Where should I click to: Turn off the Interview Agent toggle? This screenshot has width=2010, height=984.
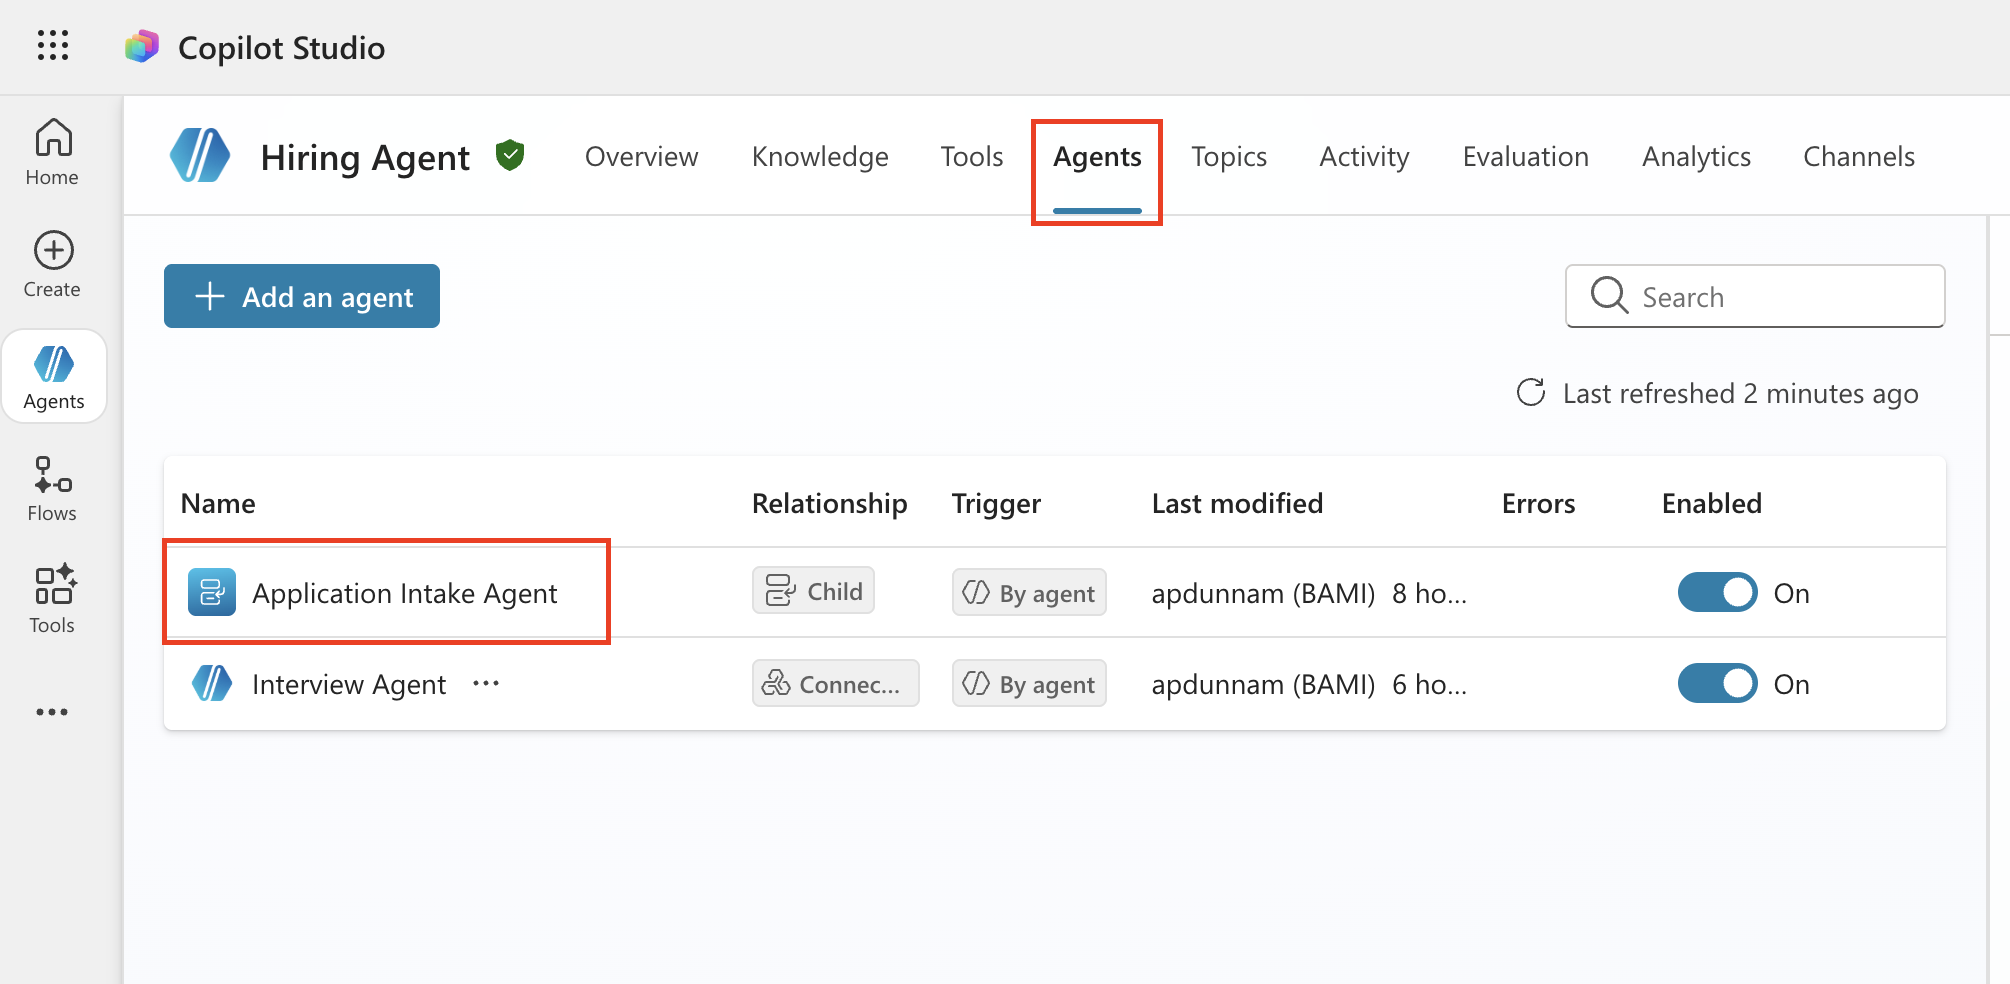click(1716, 684)
